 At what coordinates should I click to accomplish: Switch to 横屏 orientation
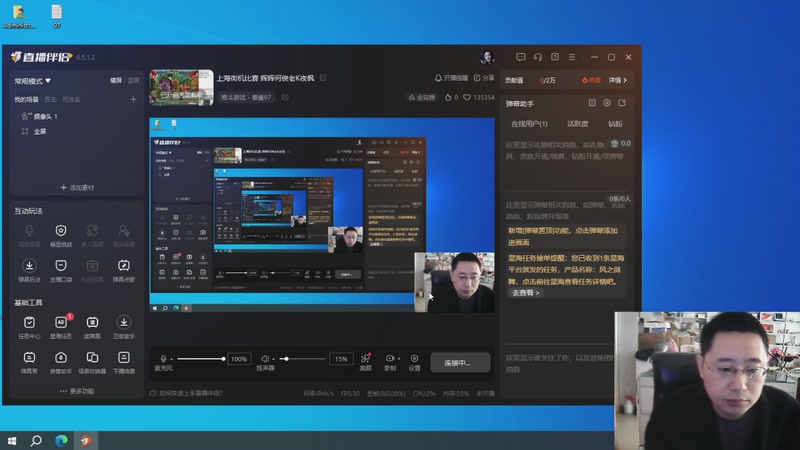(x=116, y=81)
